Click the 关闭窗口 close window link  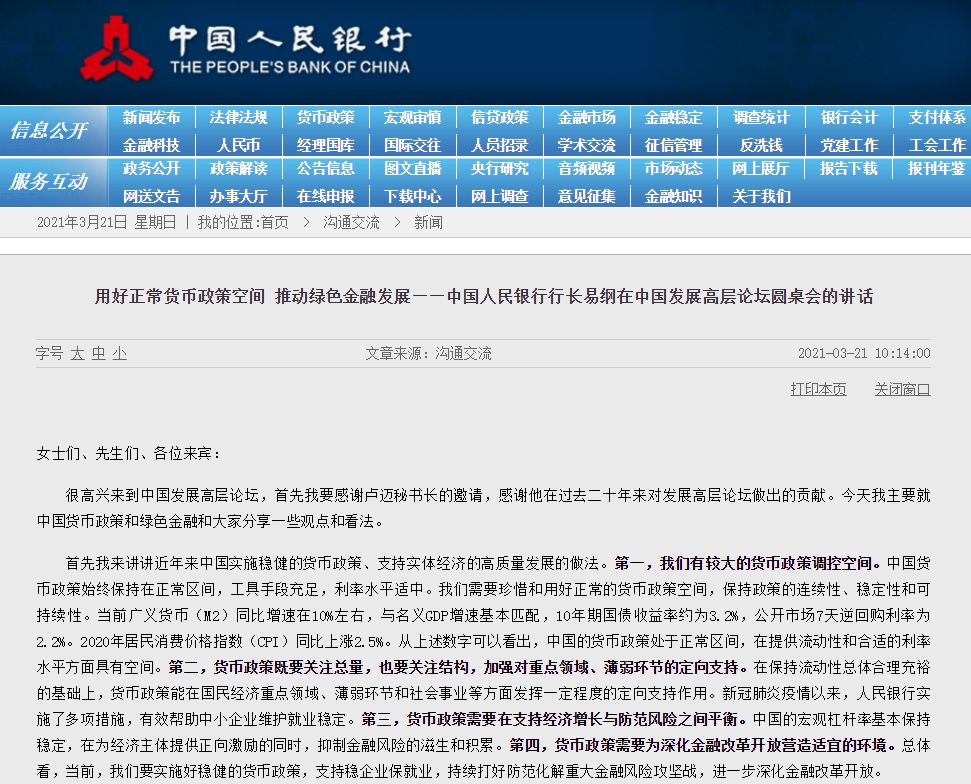point(902,389)
